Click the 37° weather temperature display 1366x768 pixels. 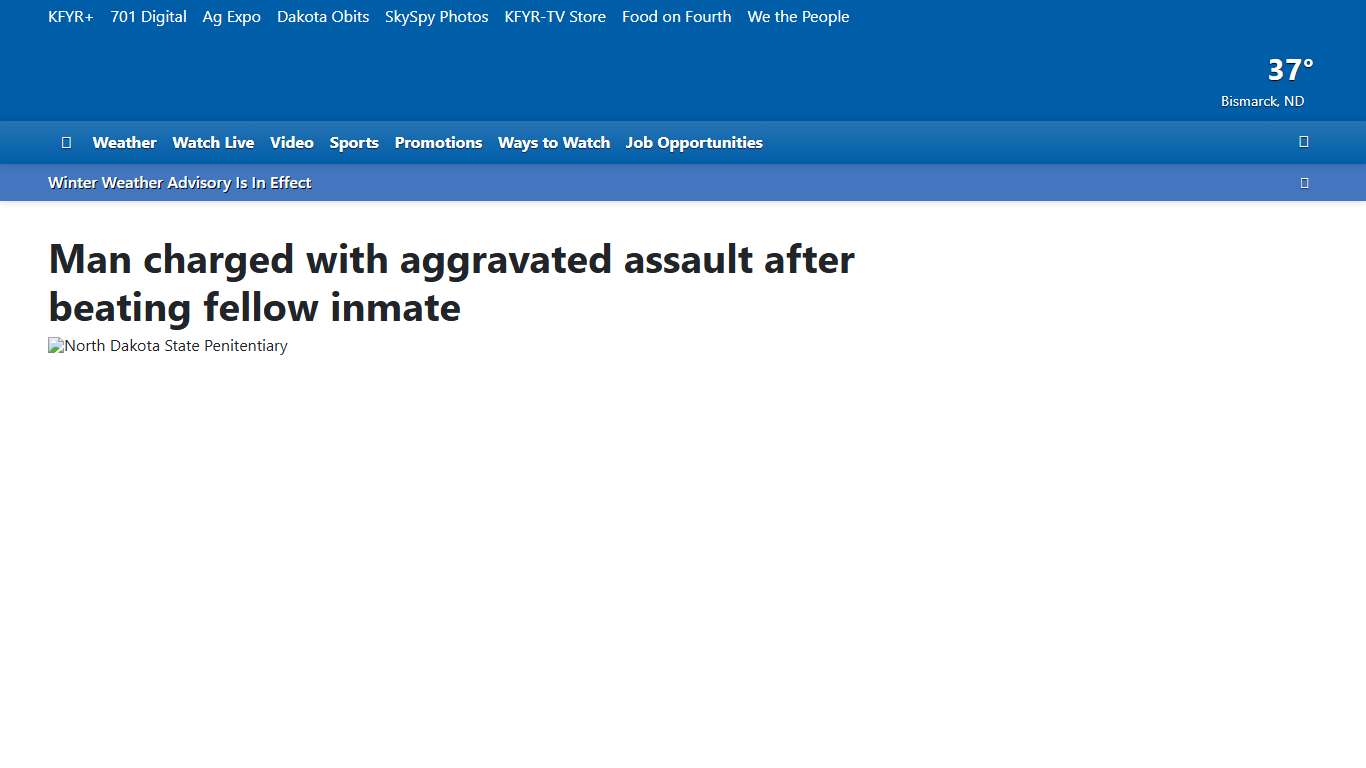tap(1289, 69)
